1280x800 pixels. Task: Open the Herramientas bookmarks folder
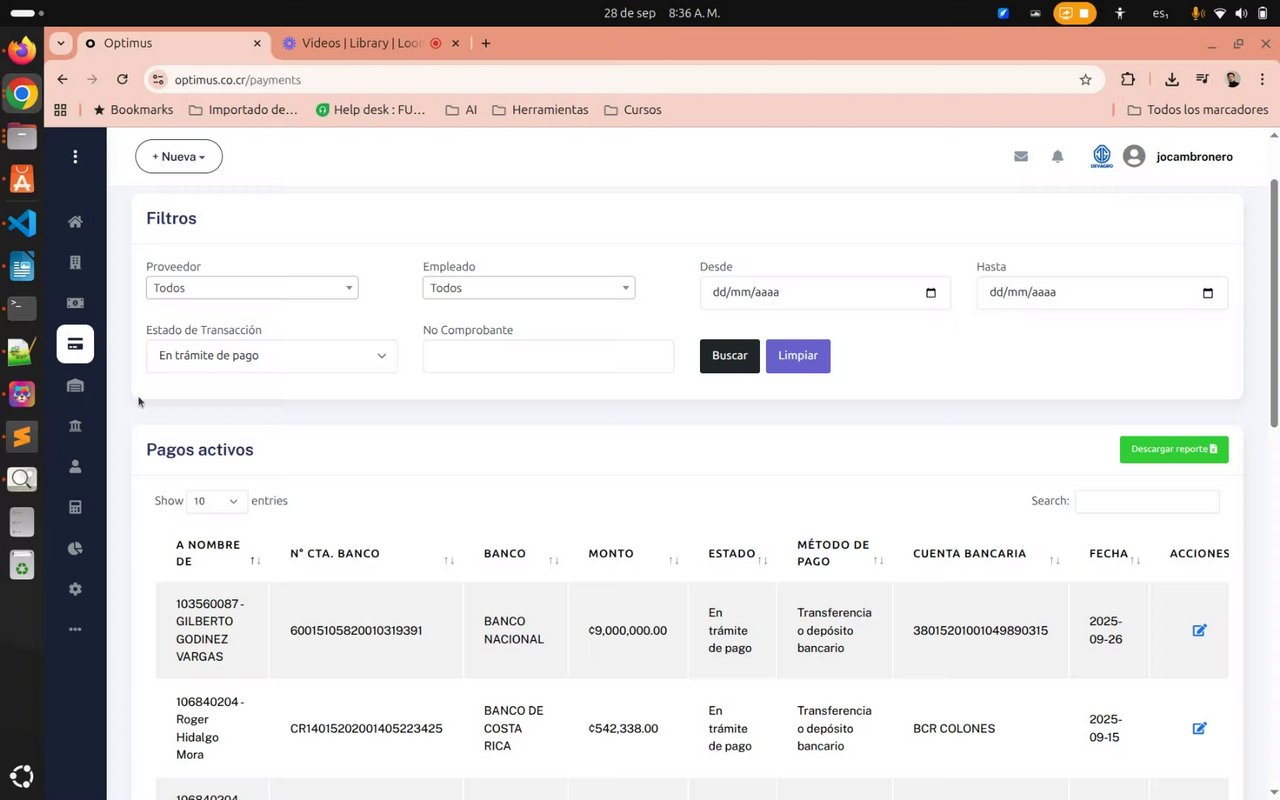pyautogui.click(x=540, y=110)
